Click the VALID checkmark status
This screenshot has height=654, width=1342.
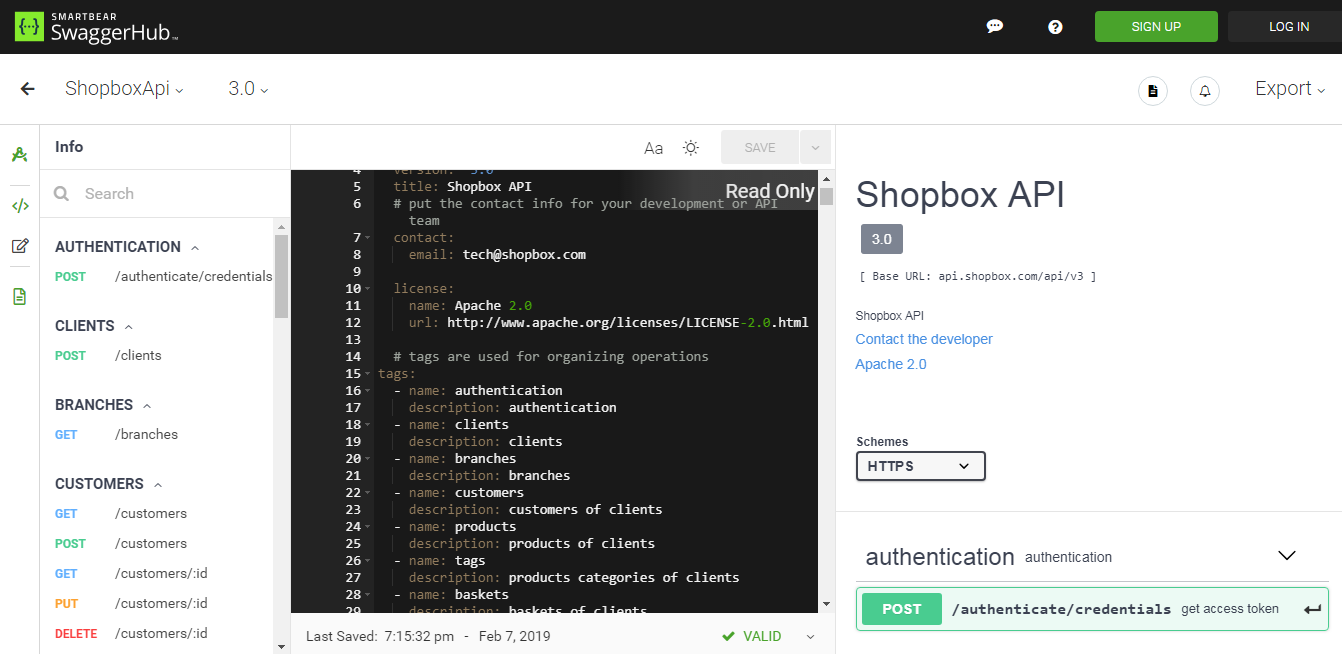pos(752,636)
